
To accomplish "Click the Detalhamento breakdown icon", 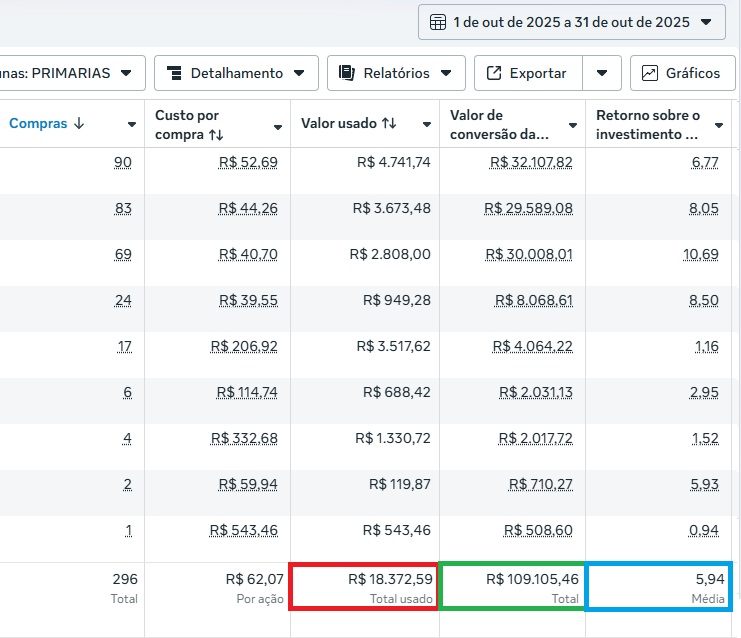I will (x=174, y=73).
